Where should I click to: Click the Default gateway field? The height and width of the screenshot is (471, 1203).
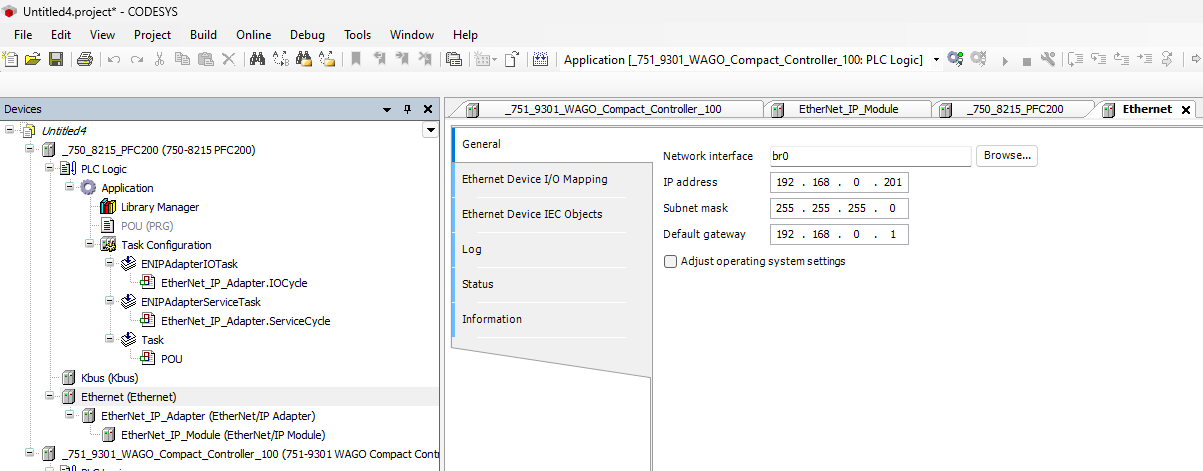click(839, 234)
